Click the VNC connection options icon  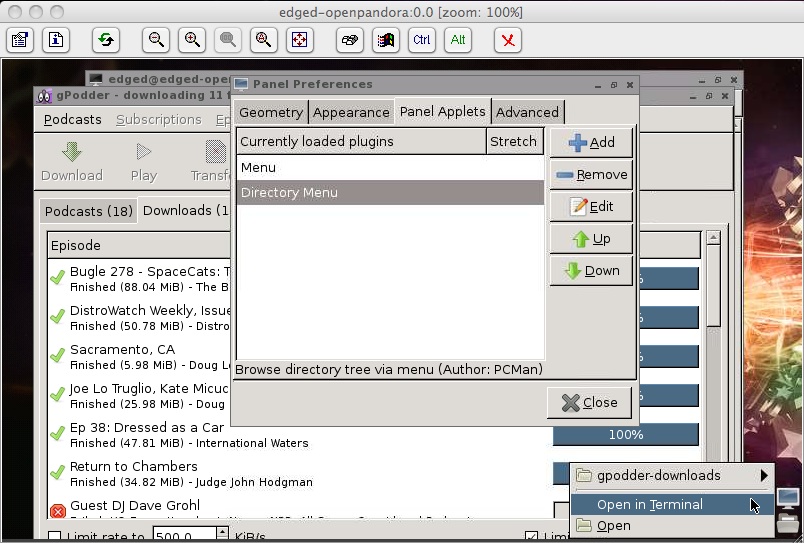pyautogui.click(x=20, y=40)
